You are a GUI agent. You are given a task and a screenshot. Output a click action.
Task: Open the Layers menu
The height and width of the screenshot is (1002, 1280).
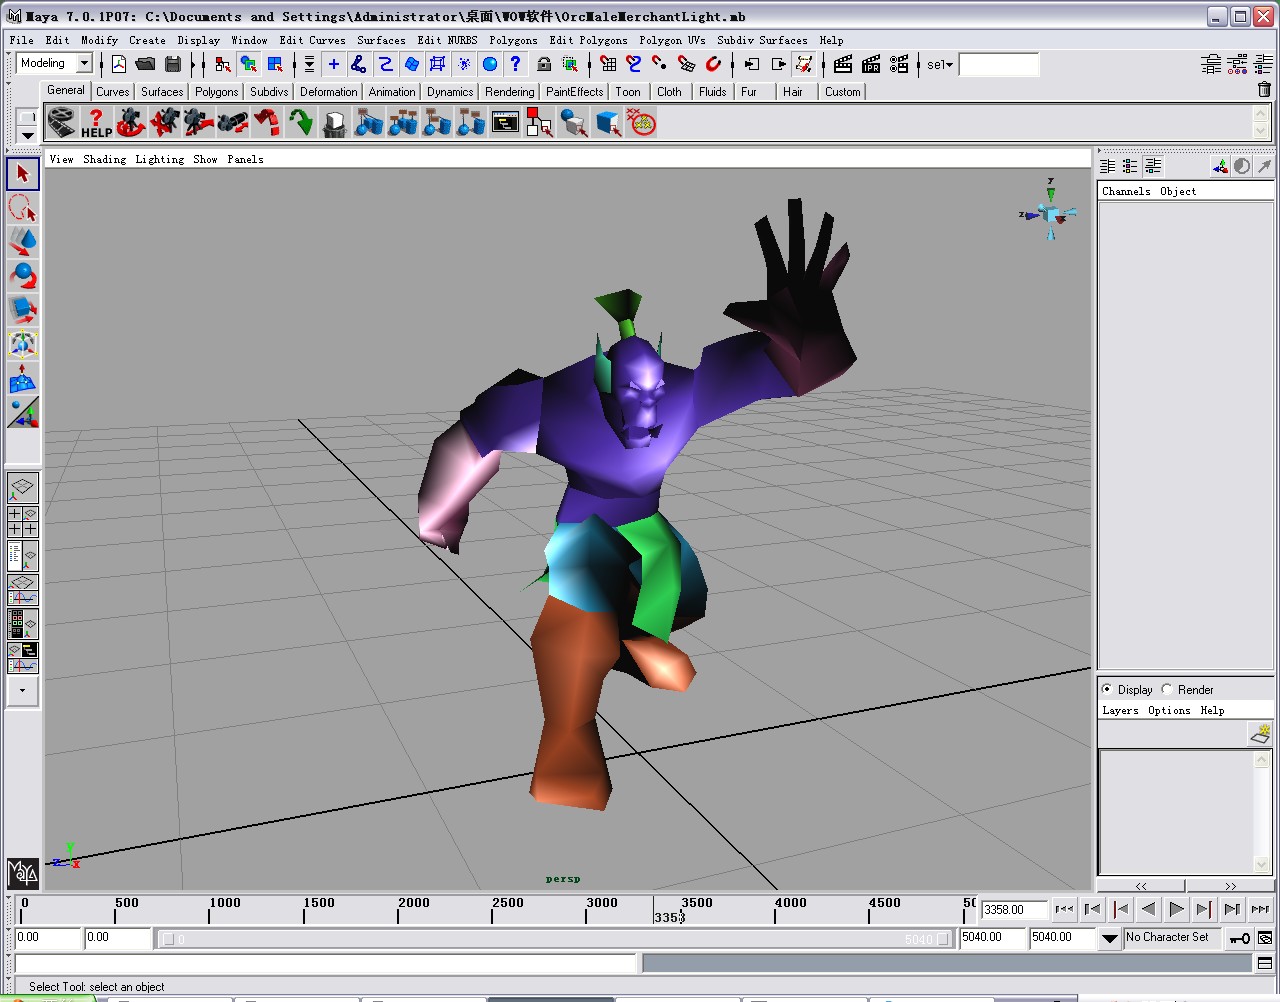coord(1120,710)
